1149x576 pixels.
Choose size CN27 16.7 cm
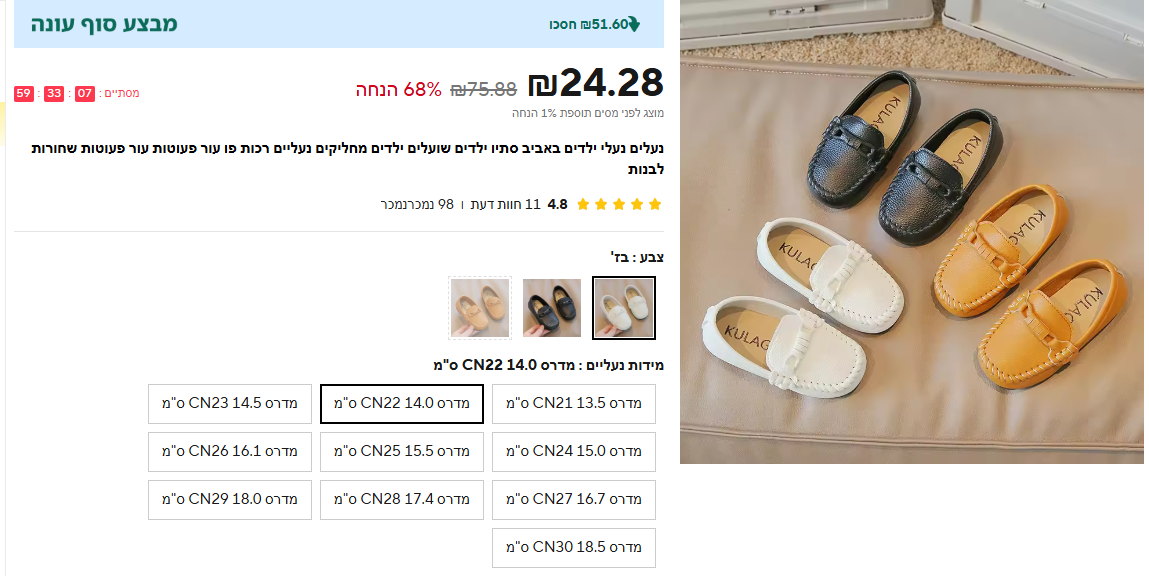(574, 499)
